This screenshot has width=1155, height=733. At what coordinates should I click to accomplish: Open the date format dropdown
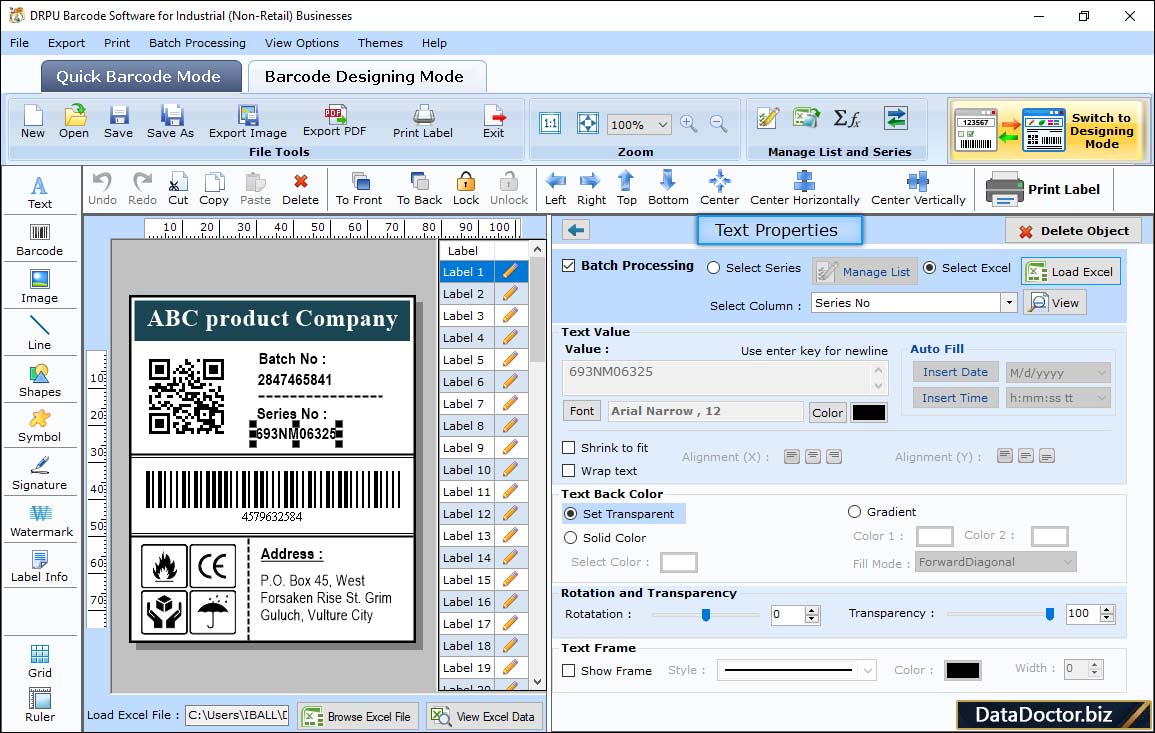coord(1101,373)
